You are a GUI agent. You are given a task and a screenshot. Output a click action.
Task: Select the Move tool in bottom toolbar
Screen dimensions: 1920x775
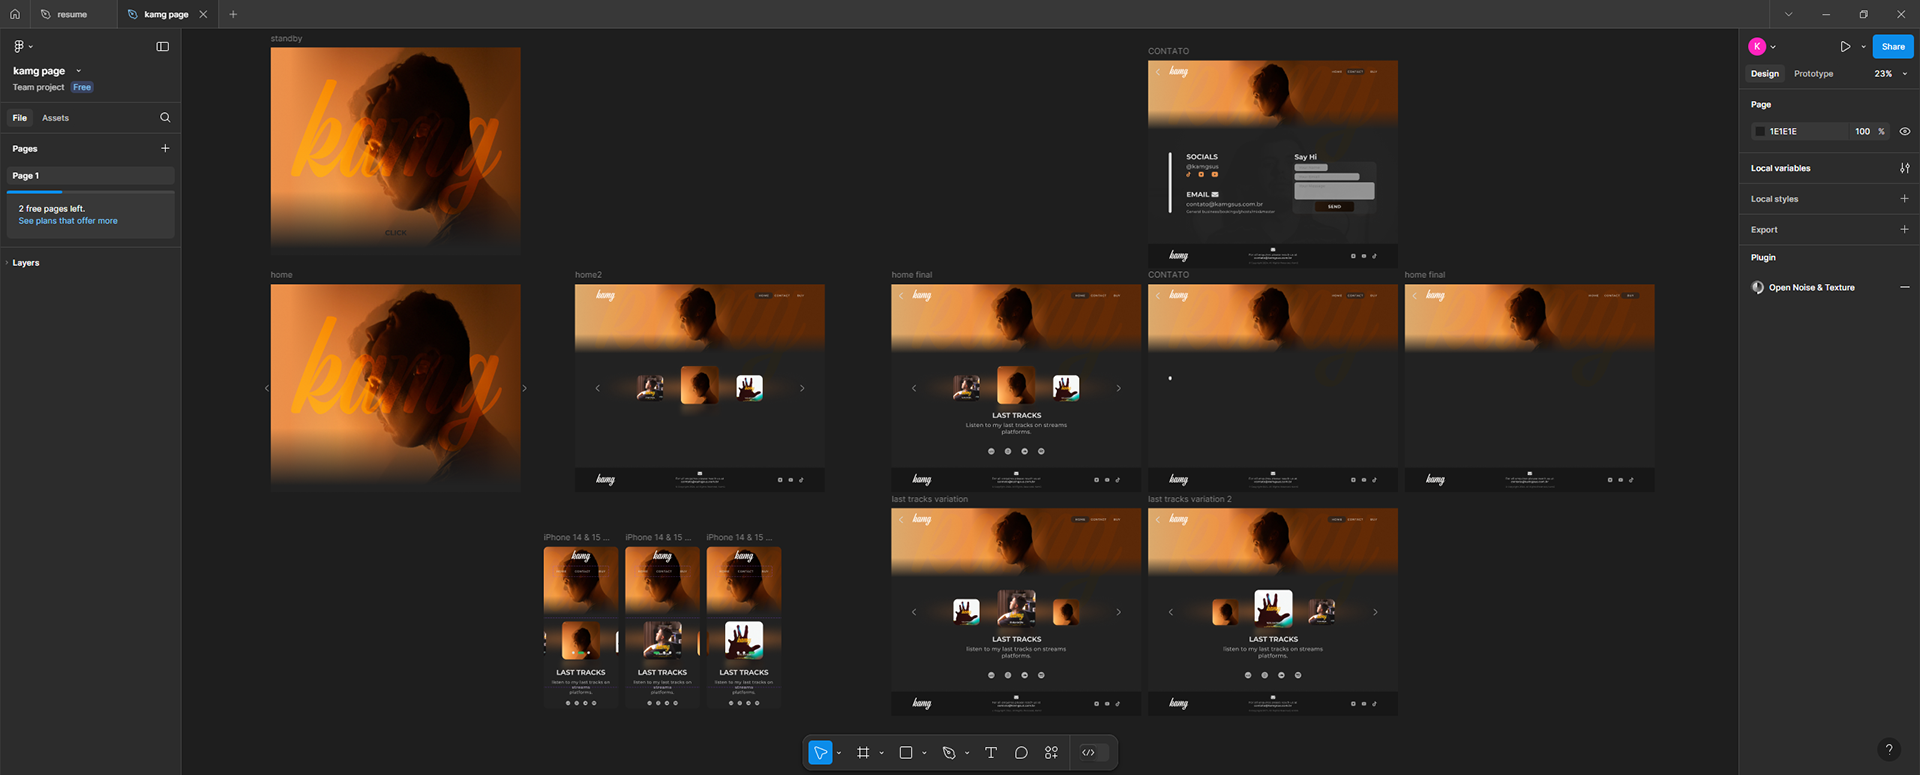click(820, 753)
